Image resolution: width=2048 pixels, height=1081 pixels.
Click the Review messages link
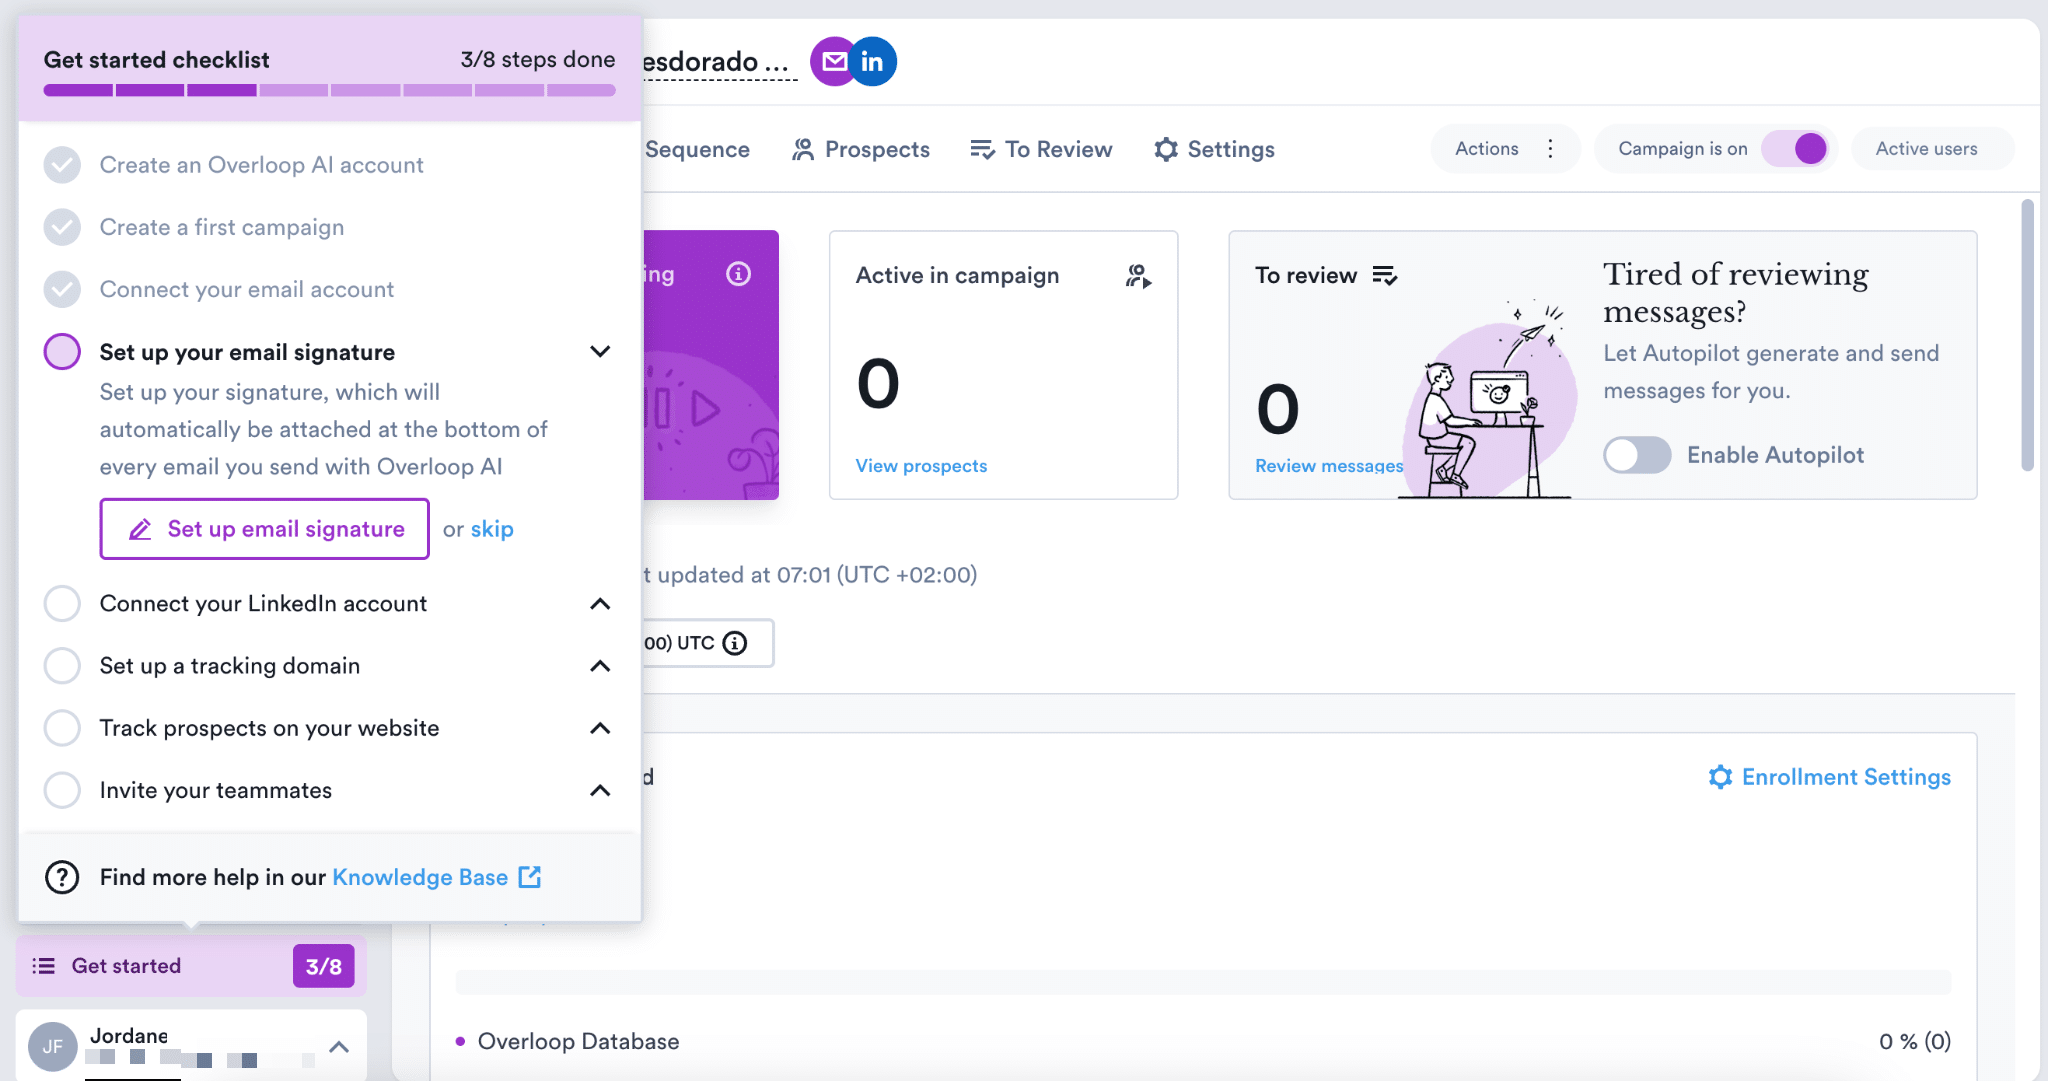[x=1329, y=466]
